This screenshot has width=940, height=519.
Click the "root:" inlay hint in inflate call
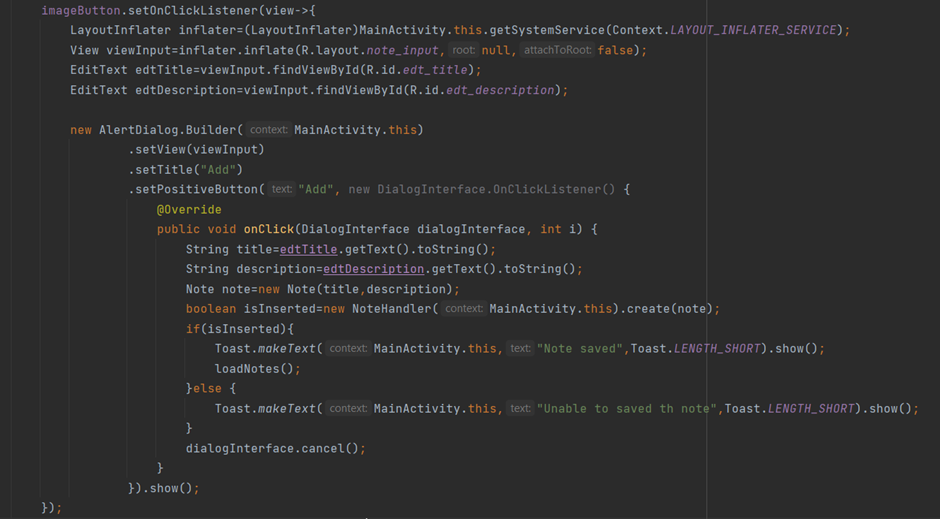tap(462, 50)
